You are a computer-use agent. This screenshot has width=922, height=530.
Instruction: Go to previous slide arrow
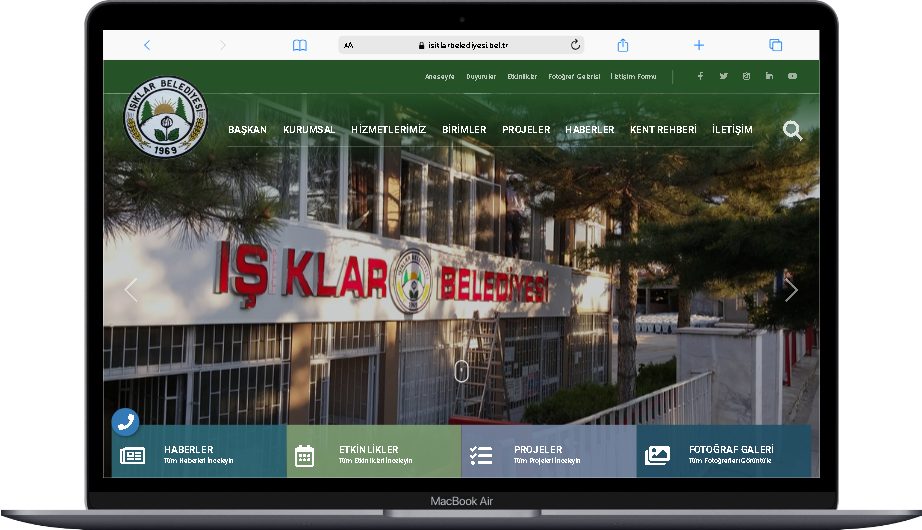[x=131, y=290]
